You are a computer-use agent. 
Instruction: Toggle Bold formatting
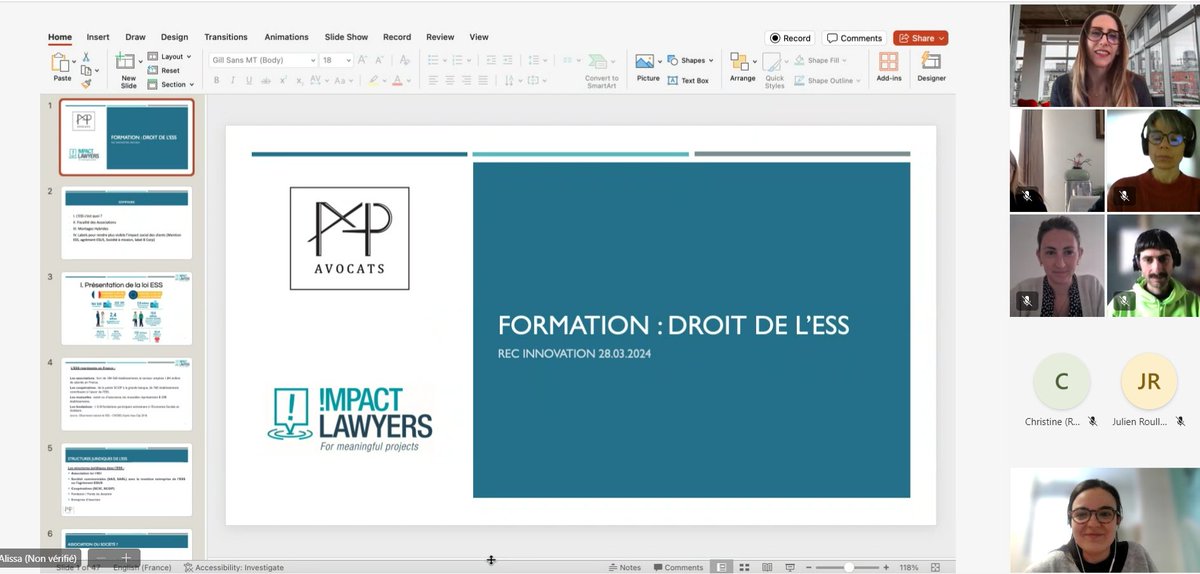(x=218, y=81)
